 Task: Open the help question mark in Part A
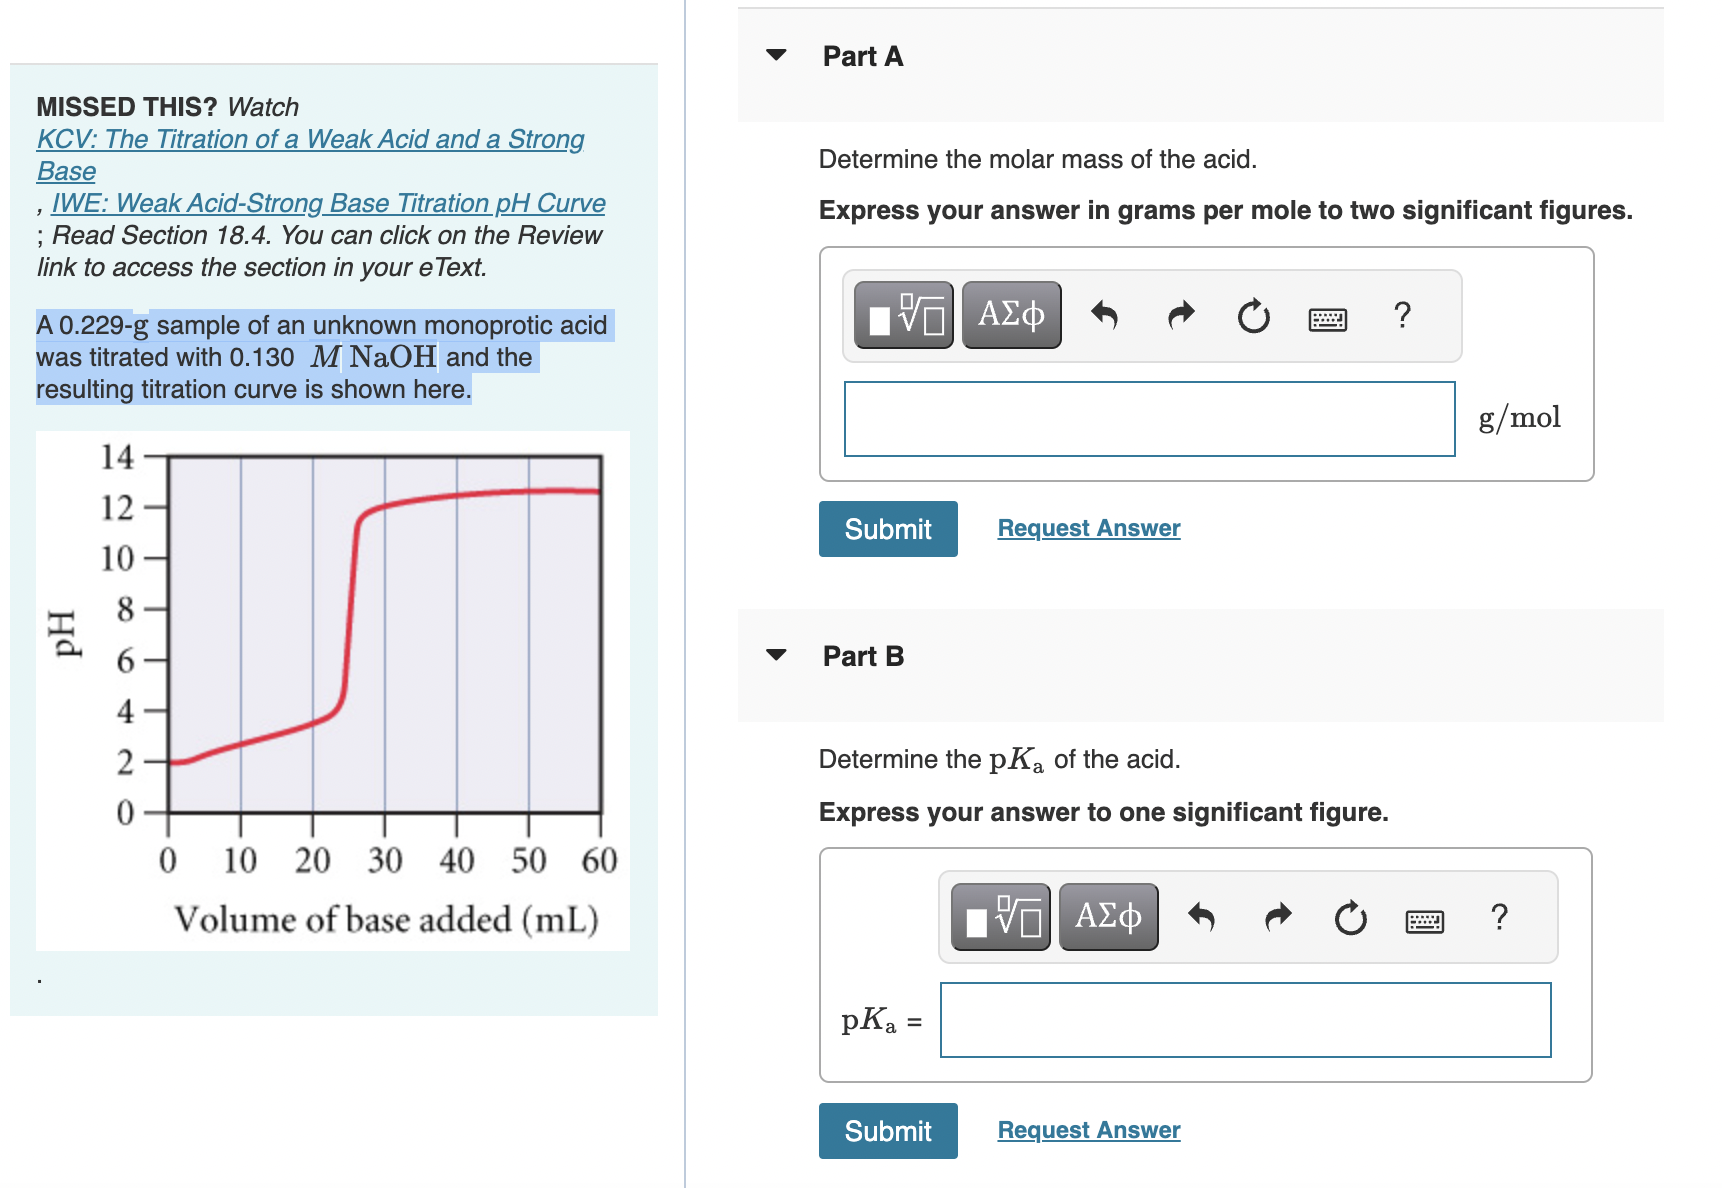point(1402,315)
